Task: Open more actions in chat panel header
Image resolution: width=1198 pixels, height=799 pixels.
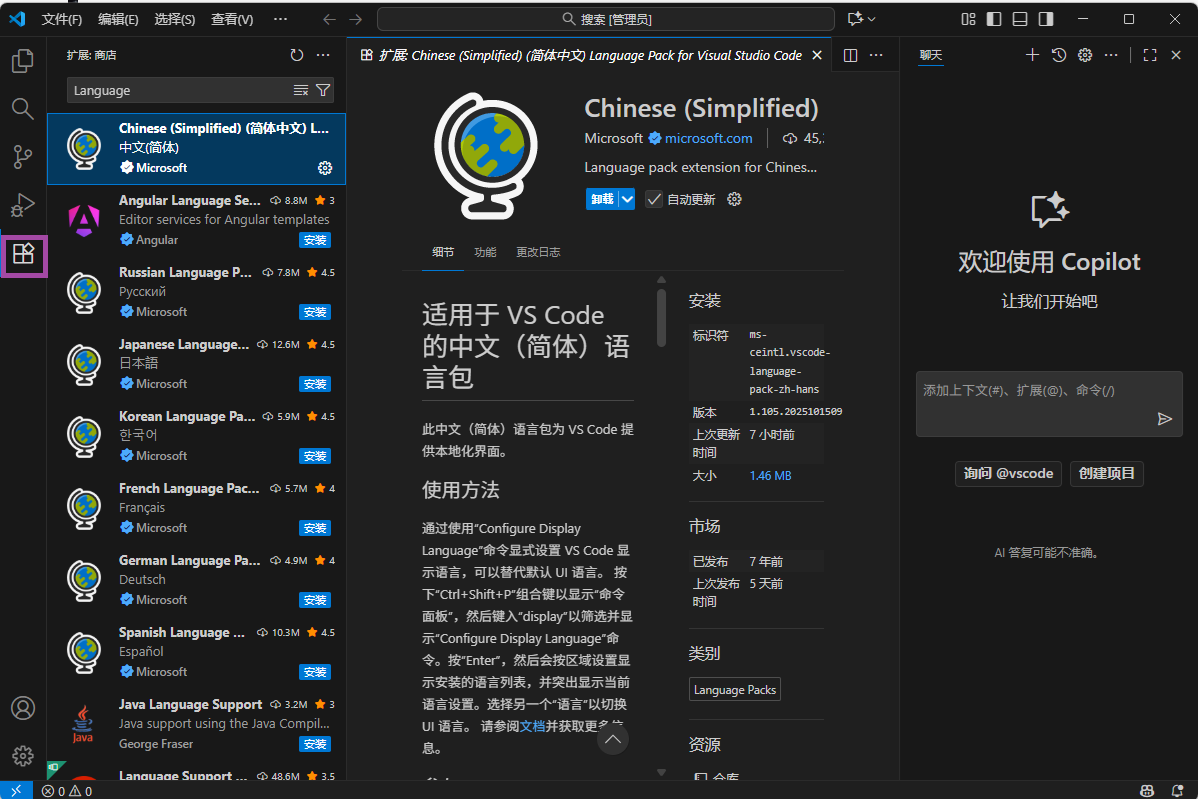Action: coord(1111,55)
